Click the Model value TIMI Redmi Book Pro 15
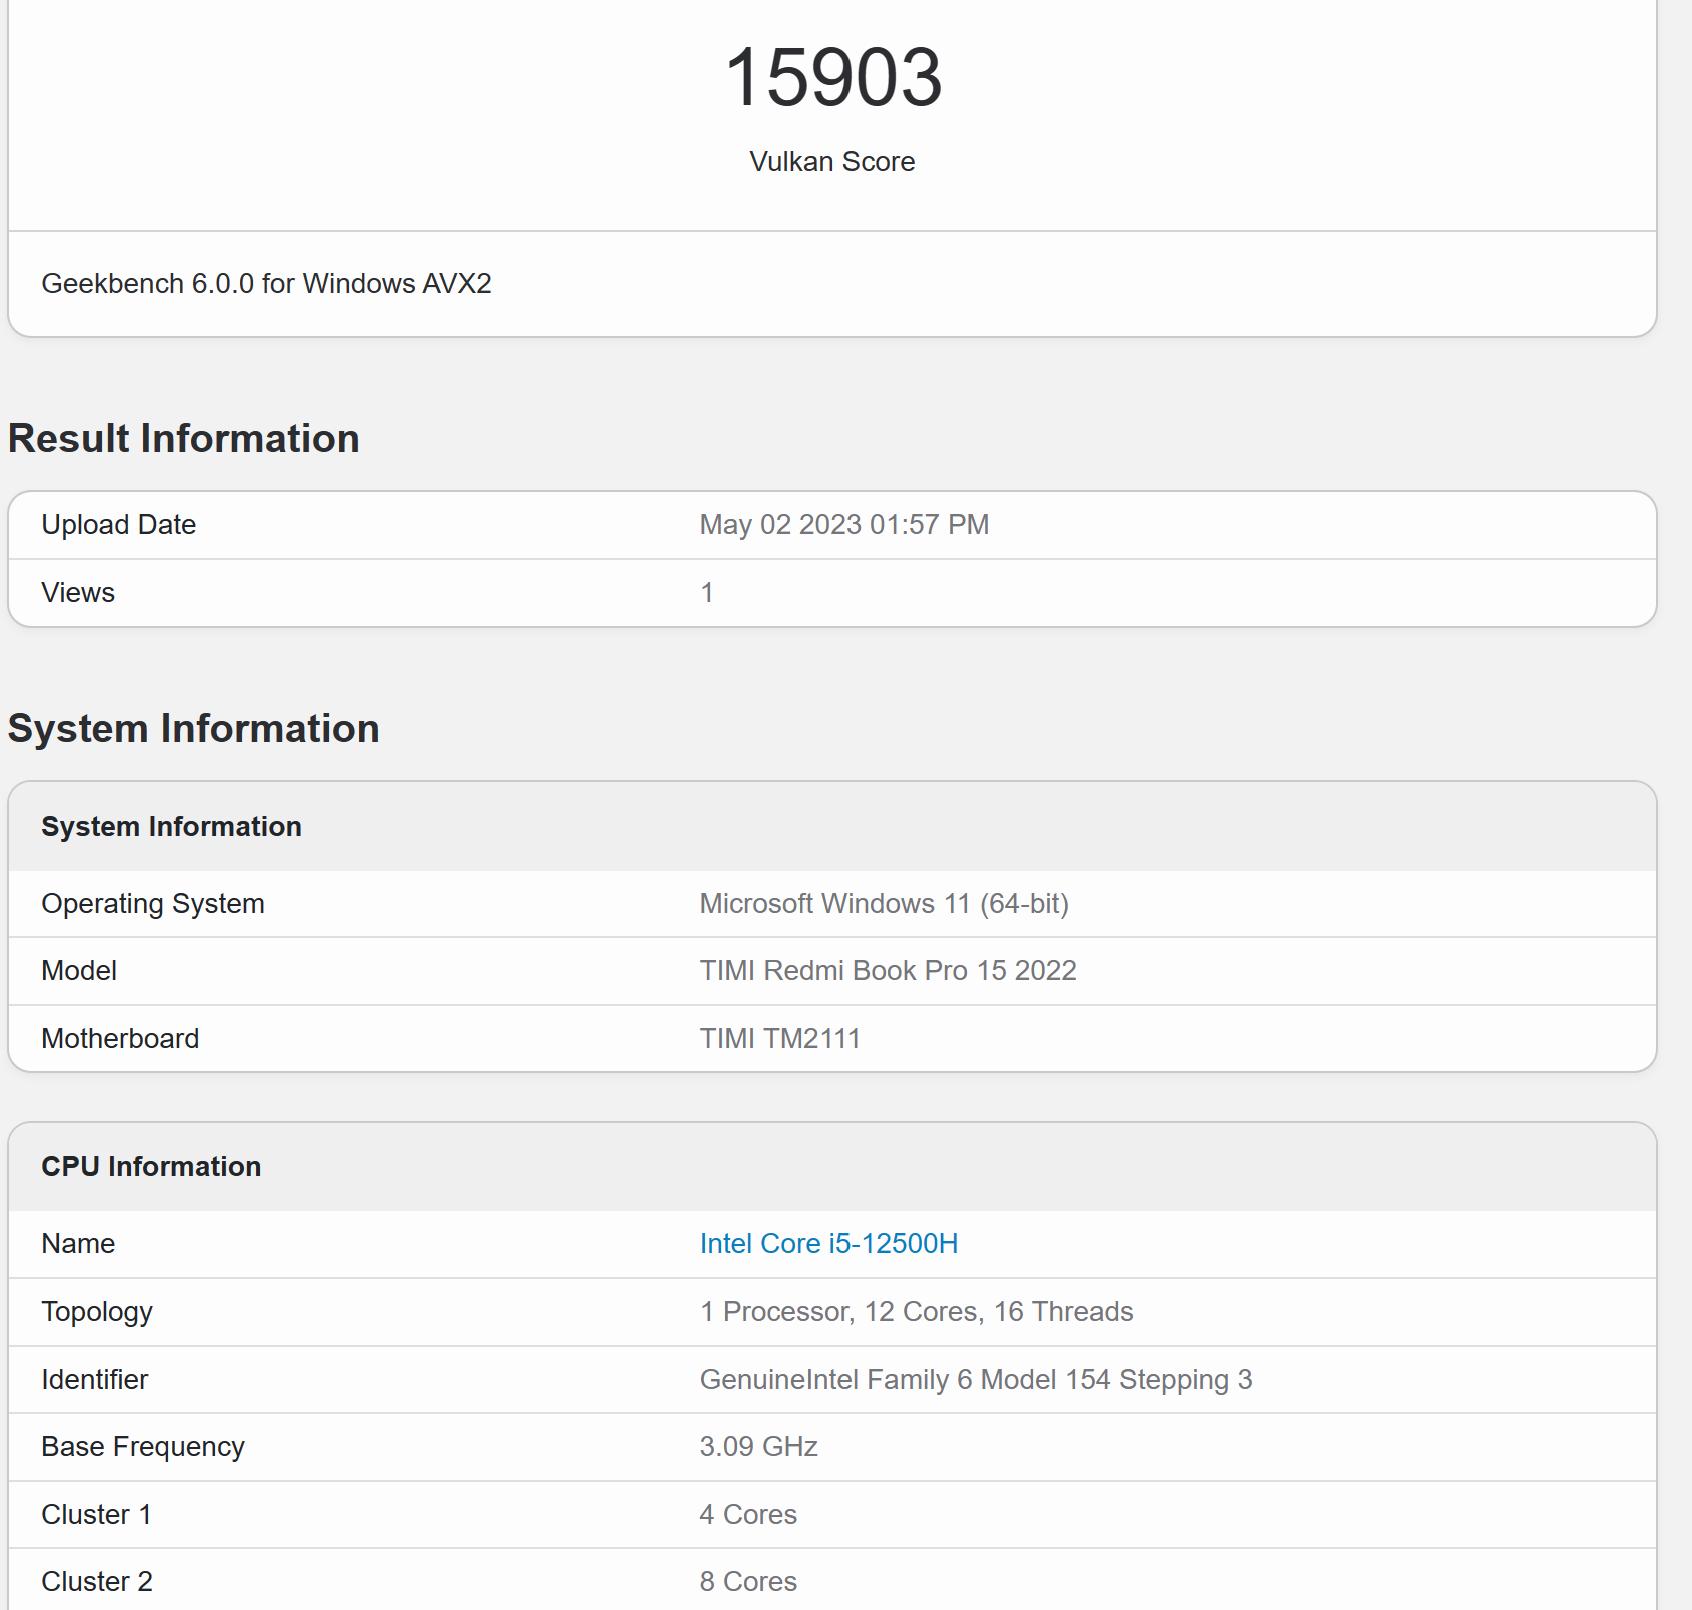Screen dimensions: 1692x1610 (x=888, y=970)
